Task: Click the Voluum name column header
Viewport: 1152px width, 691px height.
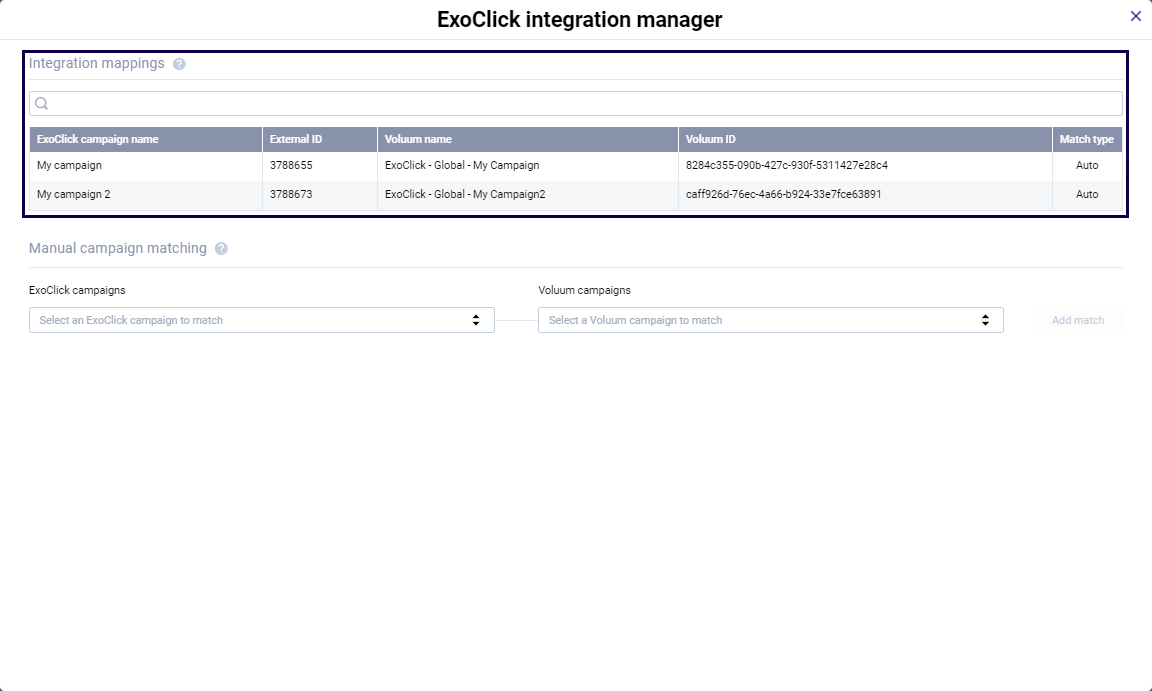Action: pyautogui.click(x=416, y=139)
